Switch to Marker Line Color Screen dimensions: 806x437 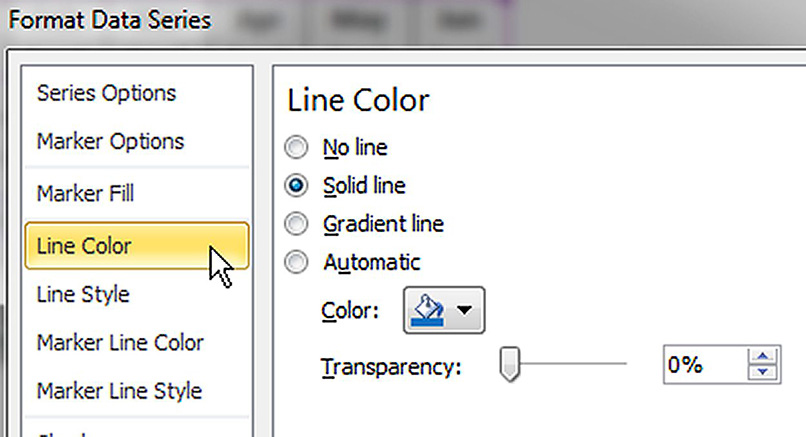[x=120, y=343]
